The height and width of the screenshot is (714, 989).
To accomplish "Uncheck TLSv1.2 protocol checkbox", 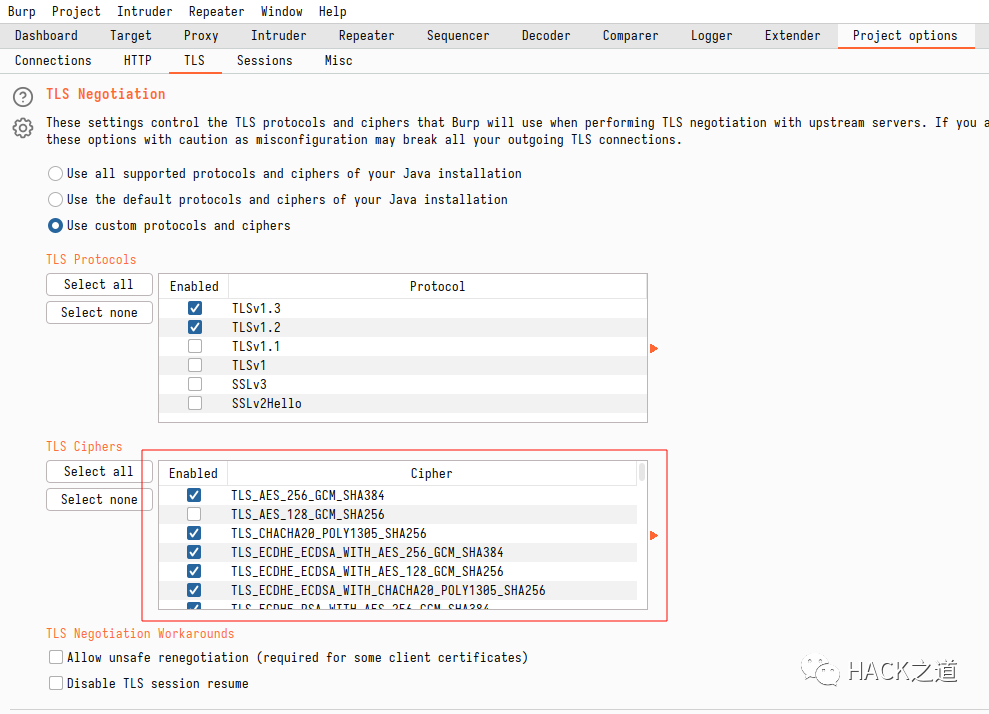I will [x=195, y=327].
